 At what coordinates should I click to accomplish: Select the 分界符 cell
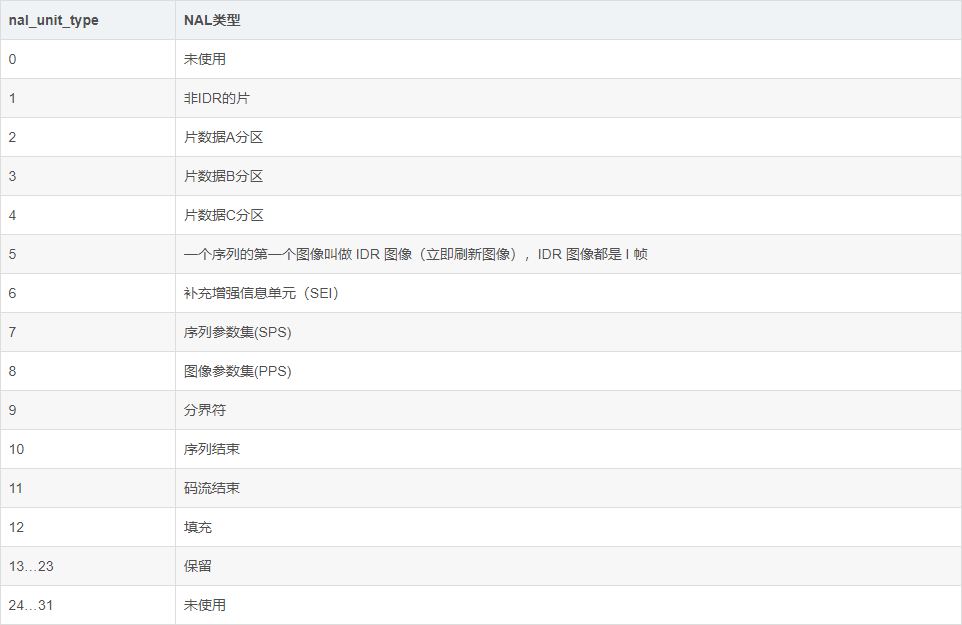569,410
